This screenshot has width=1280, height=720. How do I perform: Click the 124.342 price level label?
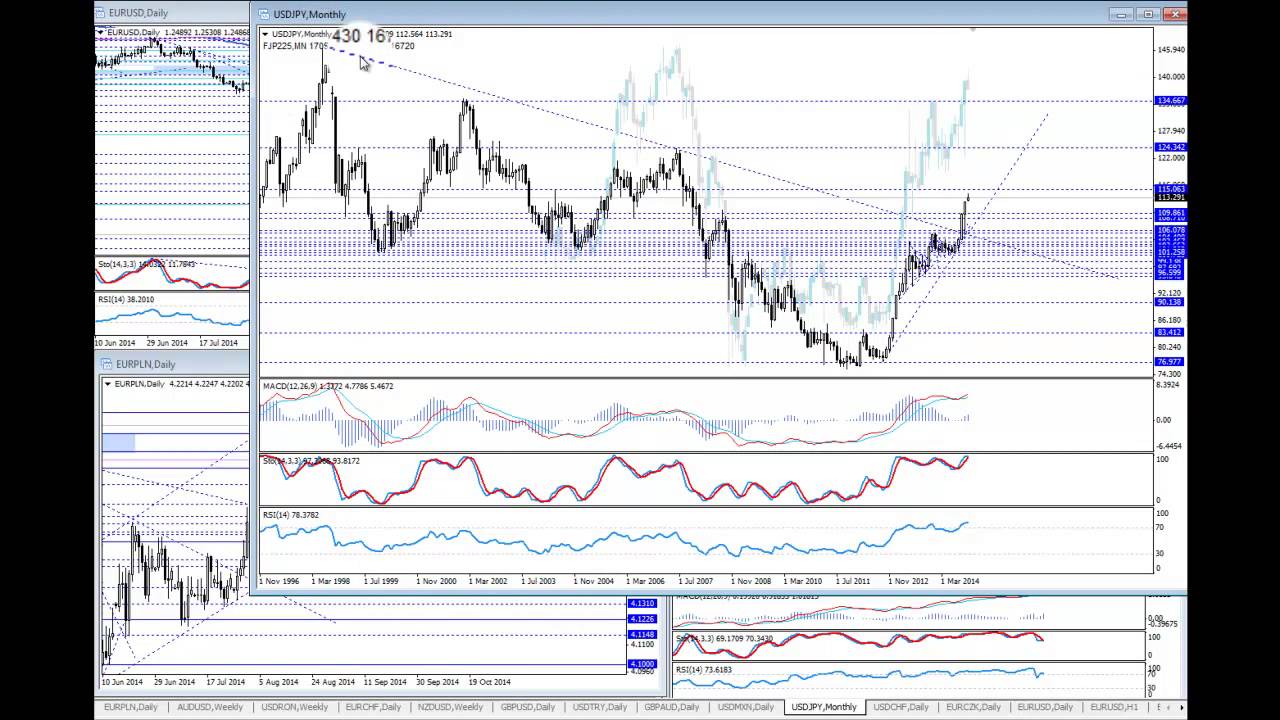[1170, 147]
